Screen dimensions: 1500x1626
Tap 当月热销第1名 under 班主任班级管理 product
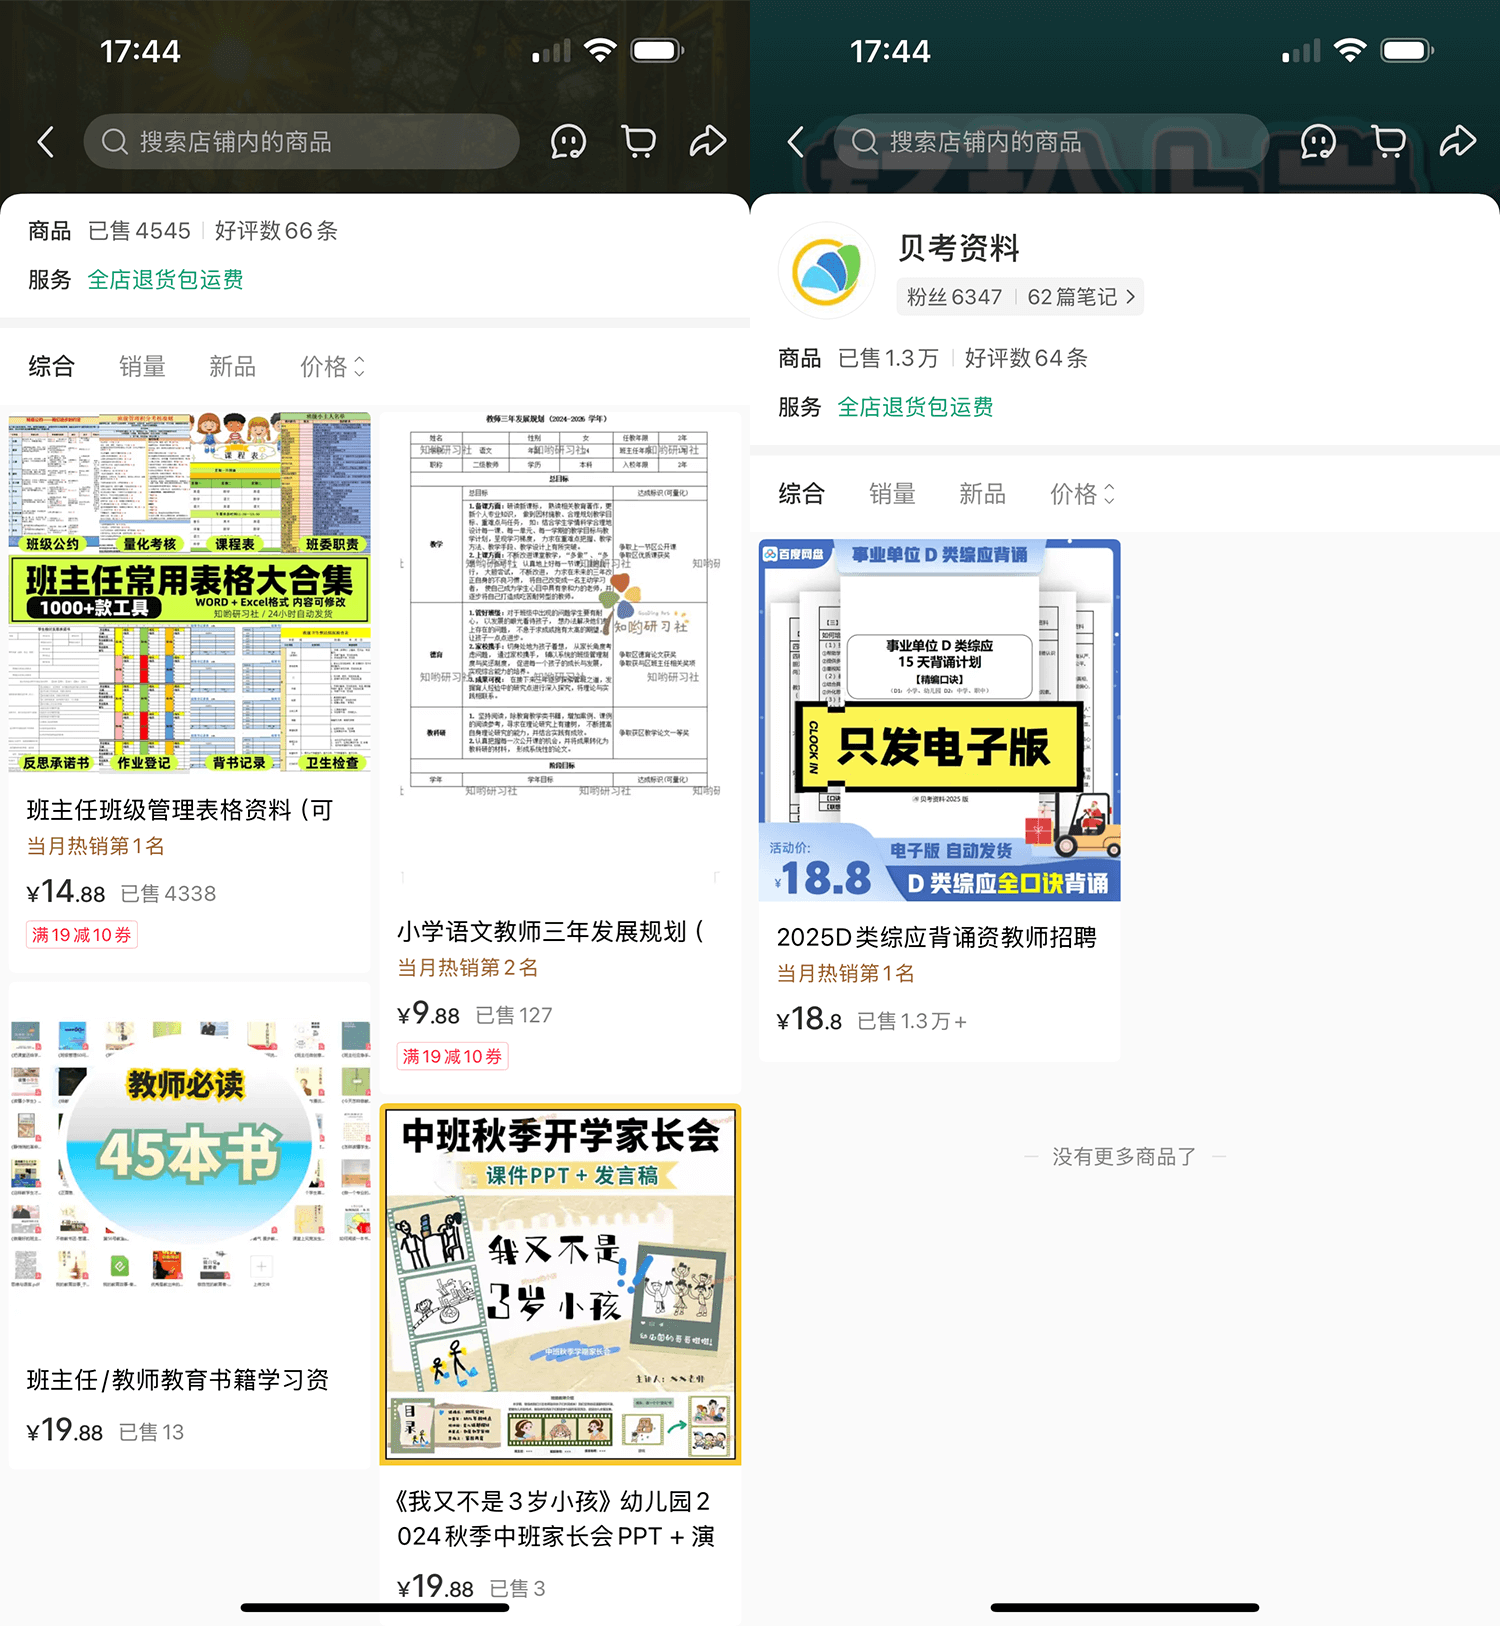point(96,846)
